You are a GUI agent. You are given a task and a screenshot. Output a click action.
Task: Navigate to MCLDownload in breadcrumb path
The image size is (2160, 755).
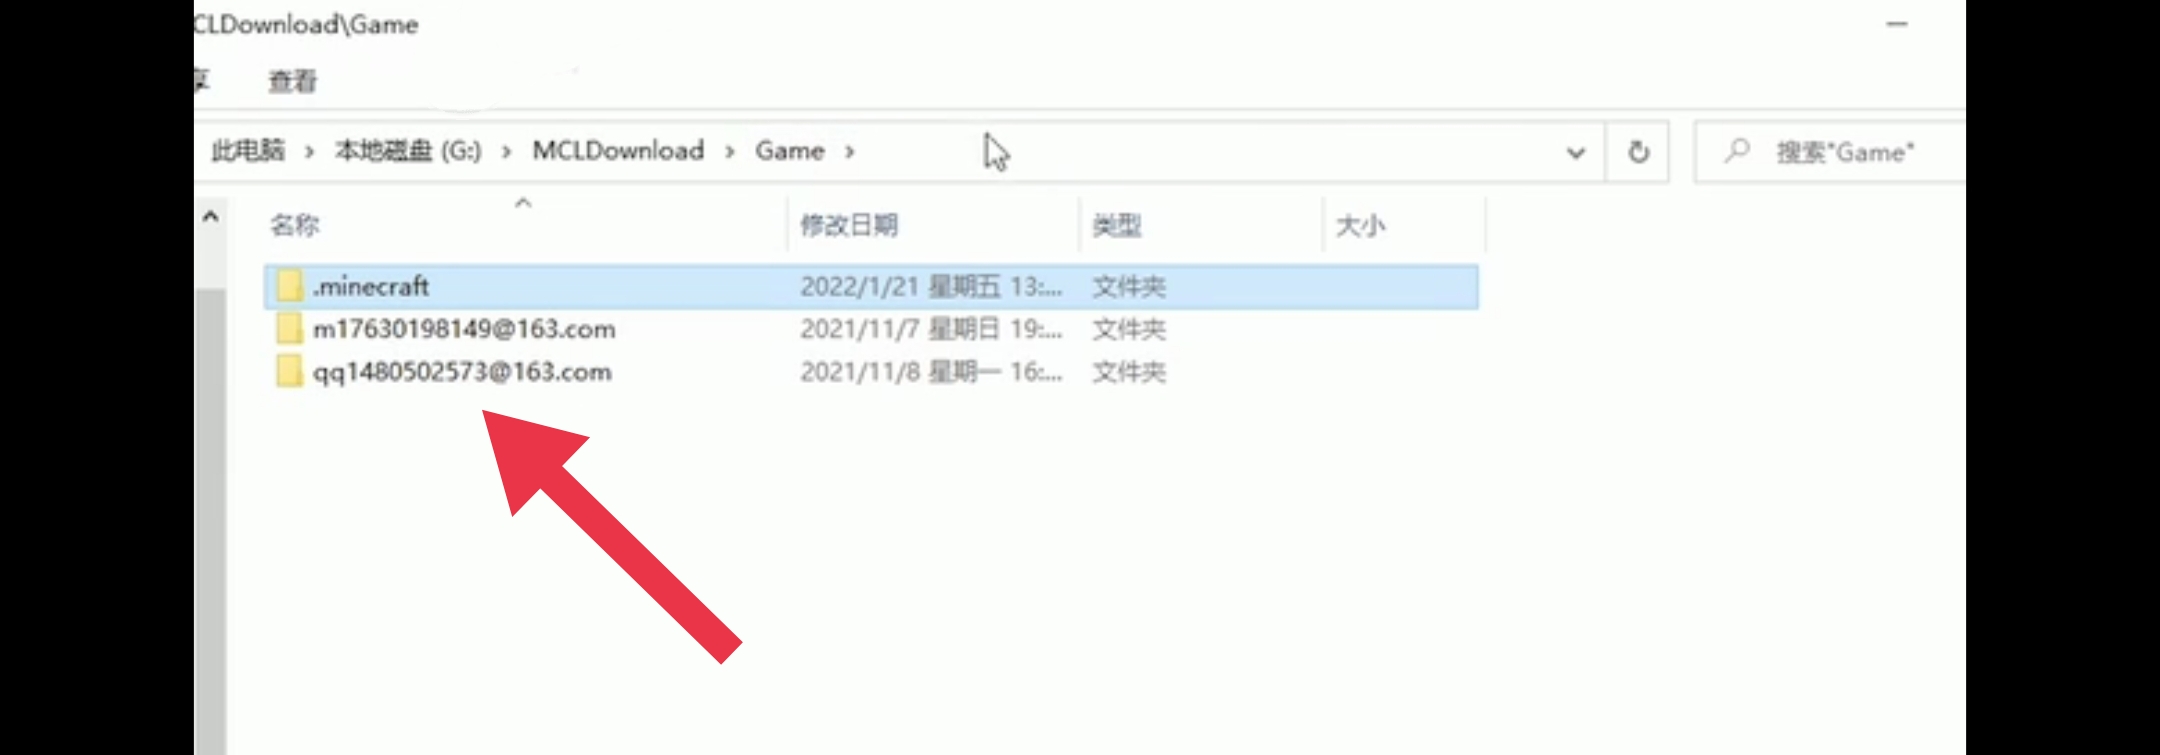click(x=618, y=151)
